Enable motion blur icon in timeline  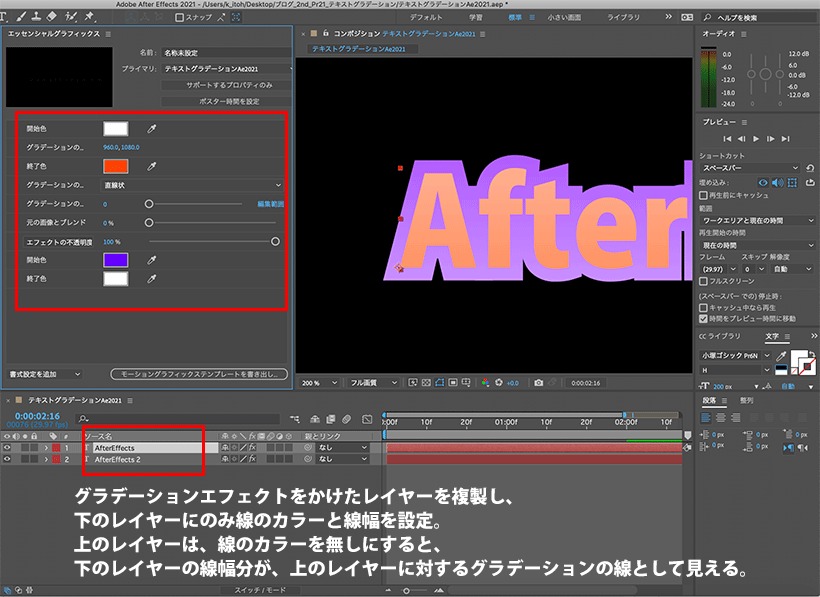pyautogui.click(x=346, y=419)
